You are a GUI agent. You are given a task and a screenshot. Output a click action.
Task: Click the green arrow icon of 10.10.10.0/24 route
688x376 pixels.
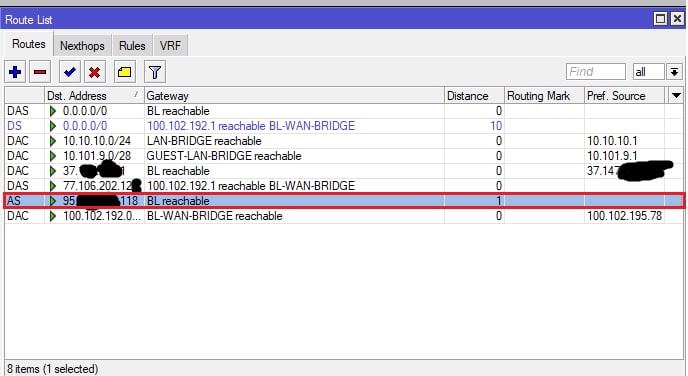pyautogui.click(x=53, y=141)
